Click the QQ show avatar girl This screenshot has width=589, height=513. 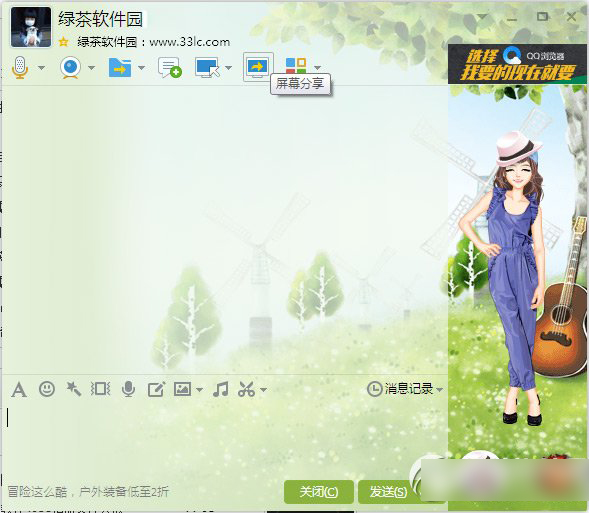click(x=518, y=278)
